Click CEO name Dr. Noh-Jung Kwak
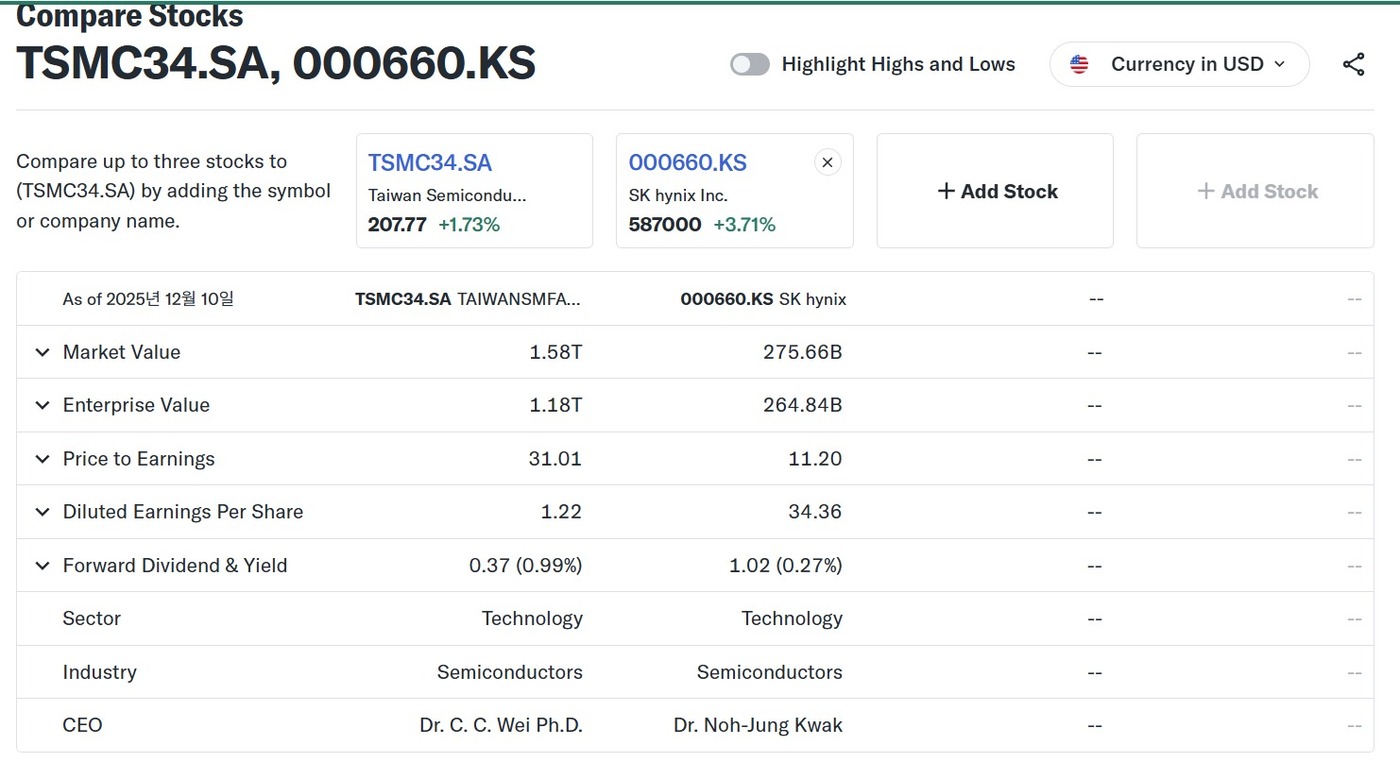Image resolution: width=1400 pixels, height=762 pixels. click(x=757, y=725)
